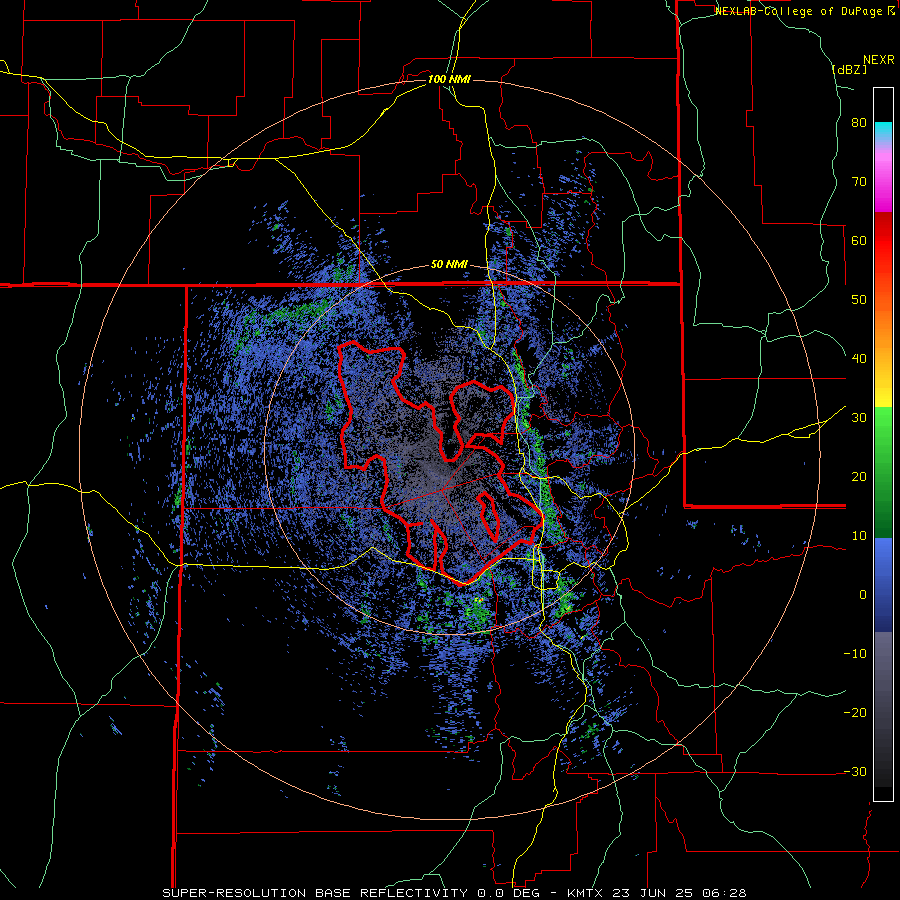The height and width of the screenshot is (900, 900).
Task: Click the 50 value on the dBZ scale
Action: 859,300
